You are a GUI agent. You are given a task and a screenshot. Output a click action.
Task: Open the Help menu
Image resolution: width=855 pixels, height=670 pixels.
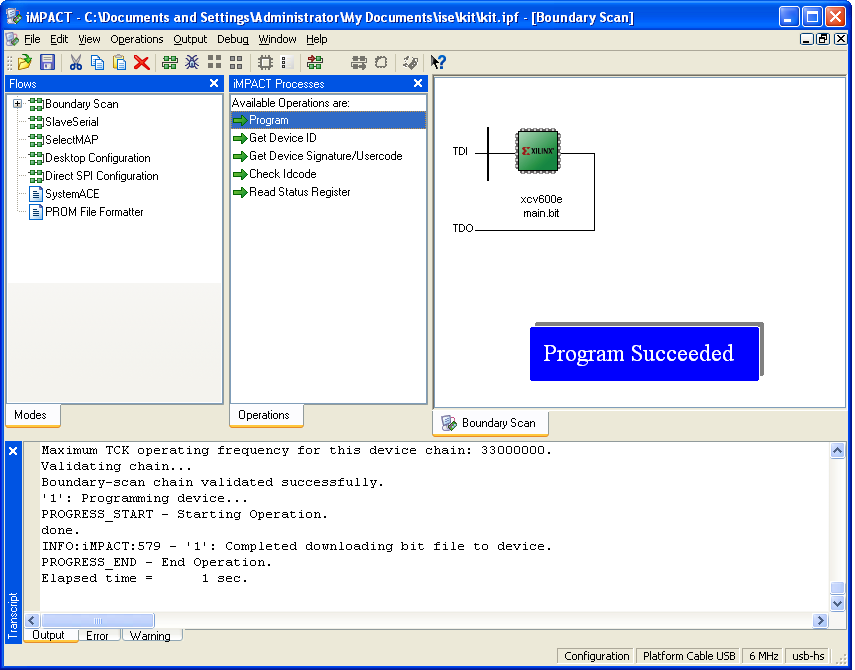317,39
